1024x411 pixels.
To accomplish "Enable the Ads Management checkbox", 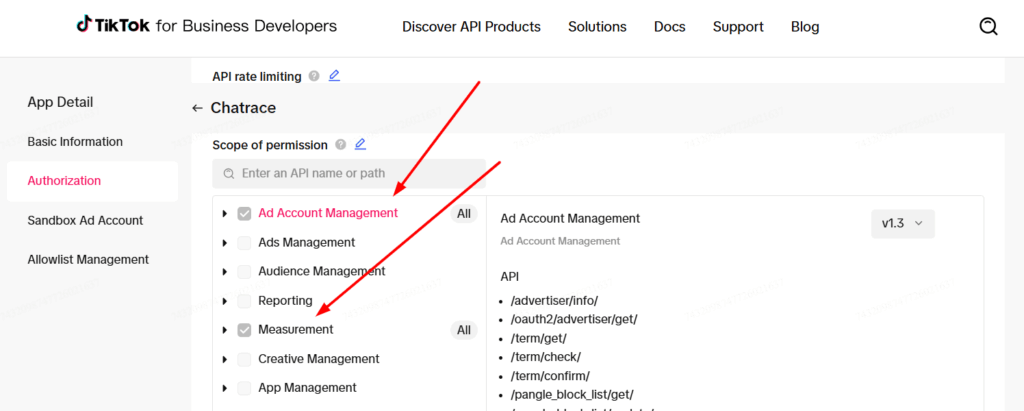I will [244, 242].
